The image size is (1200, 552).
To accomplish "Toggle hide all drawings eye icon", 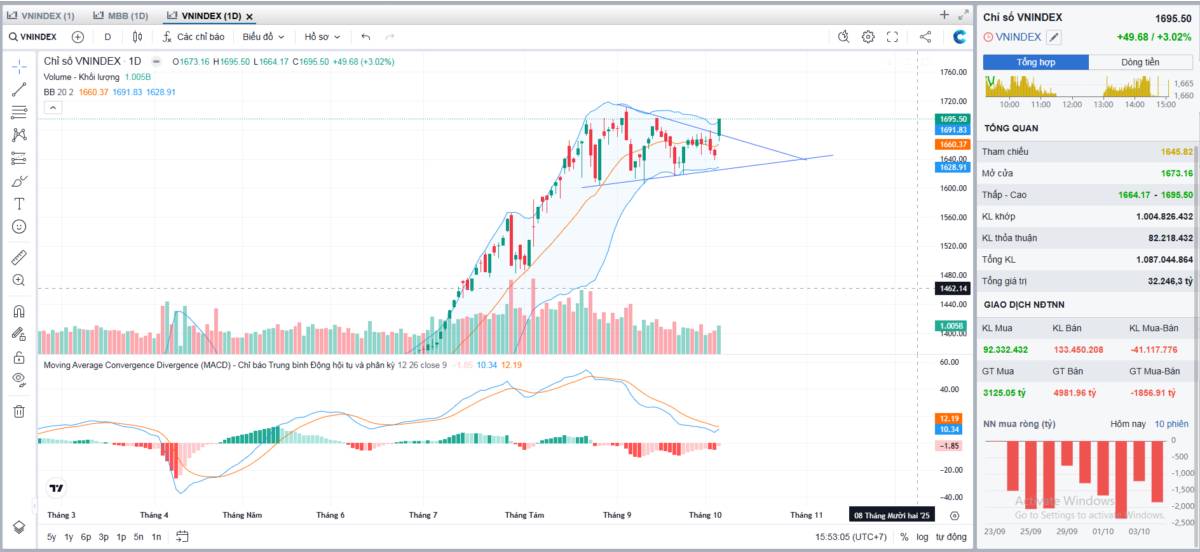I will tap(19, 380).
